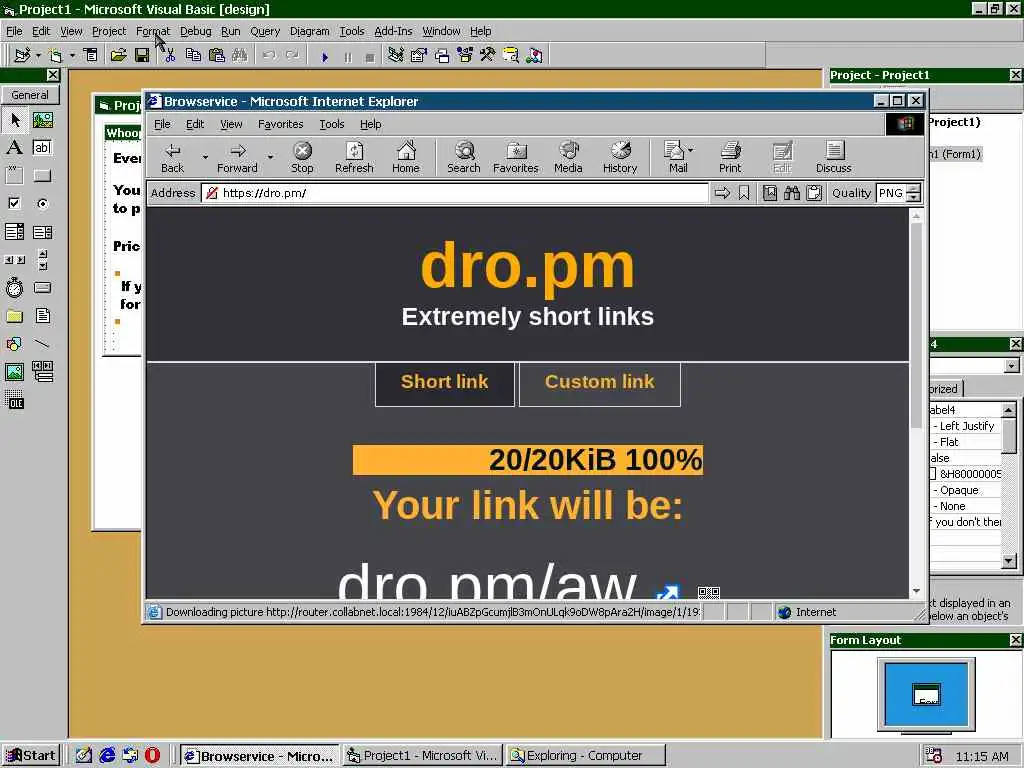Open Project Explorer icon in VB toolbar
The height and width of the screenshot is (768, 1024).
395,56
